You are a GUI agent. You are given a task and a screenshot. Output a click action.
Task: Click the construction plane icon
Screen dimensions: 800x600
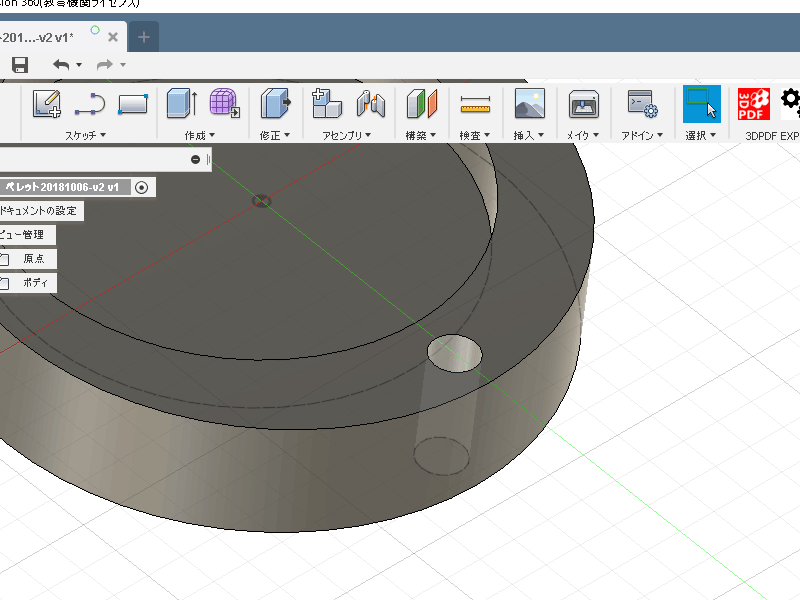click(x=422, y=103)
